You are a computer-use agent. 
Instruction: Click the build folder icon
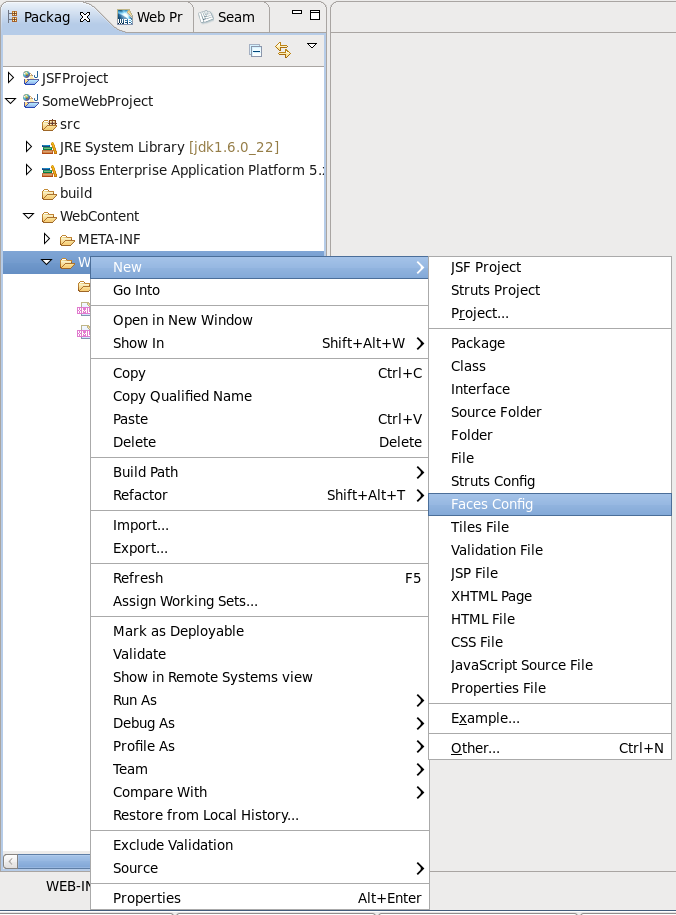tap(49, 194)
